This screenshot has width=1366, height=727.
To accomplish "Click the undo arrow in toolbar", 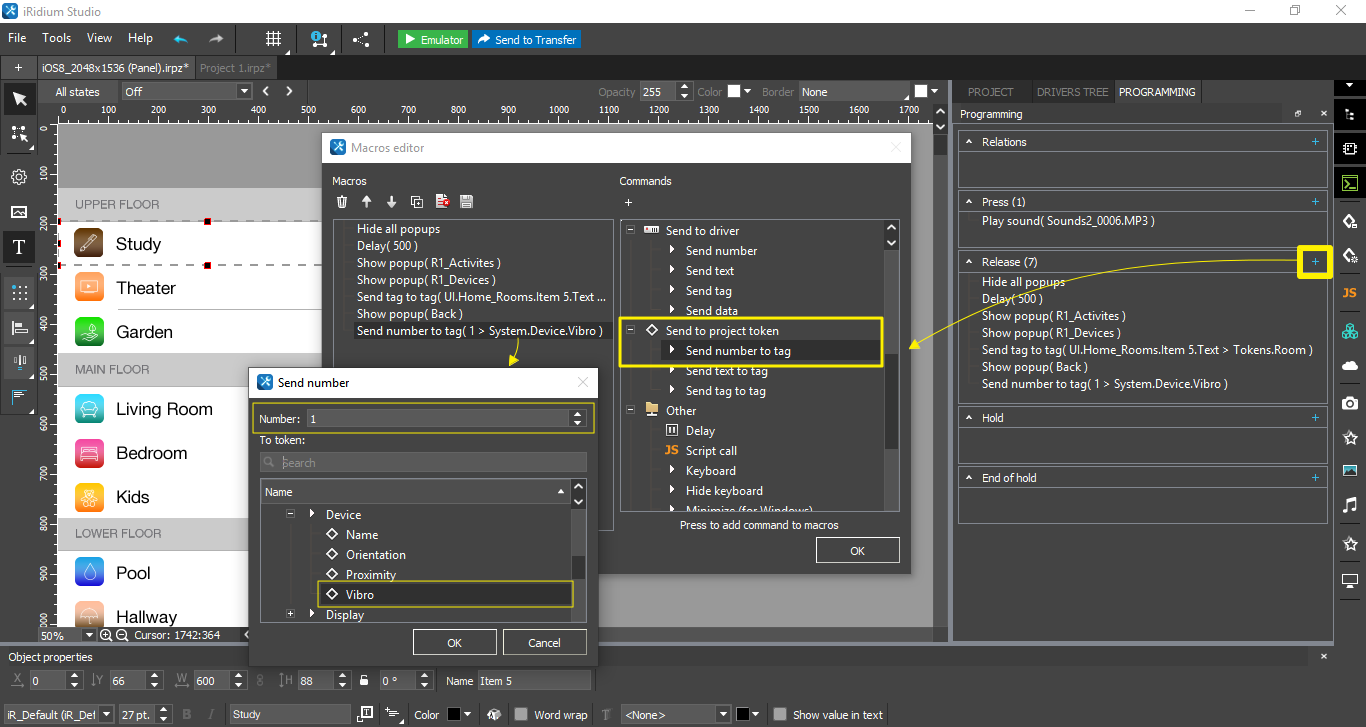I will 180,39.
